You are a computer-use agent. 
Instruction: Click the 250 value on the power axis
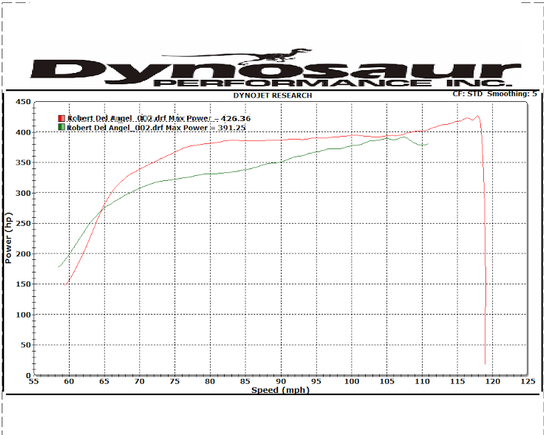[23, 223]
